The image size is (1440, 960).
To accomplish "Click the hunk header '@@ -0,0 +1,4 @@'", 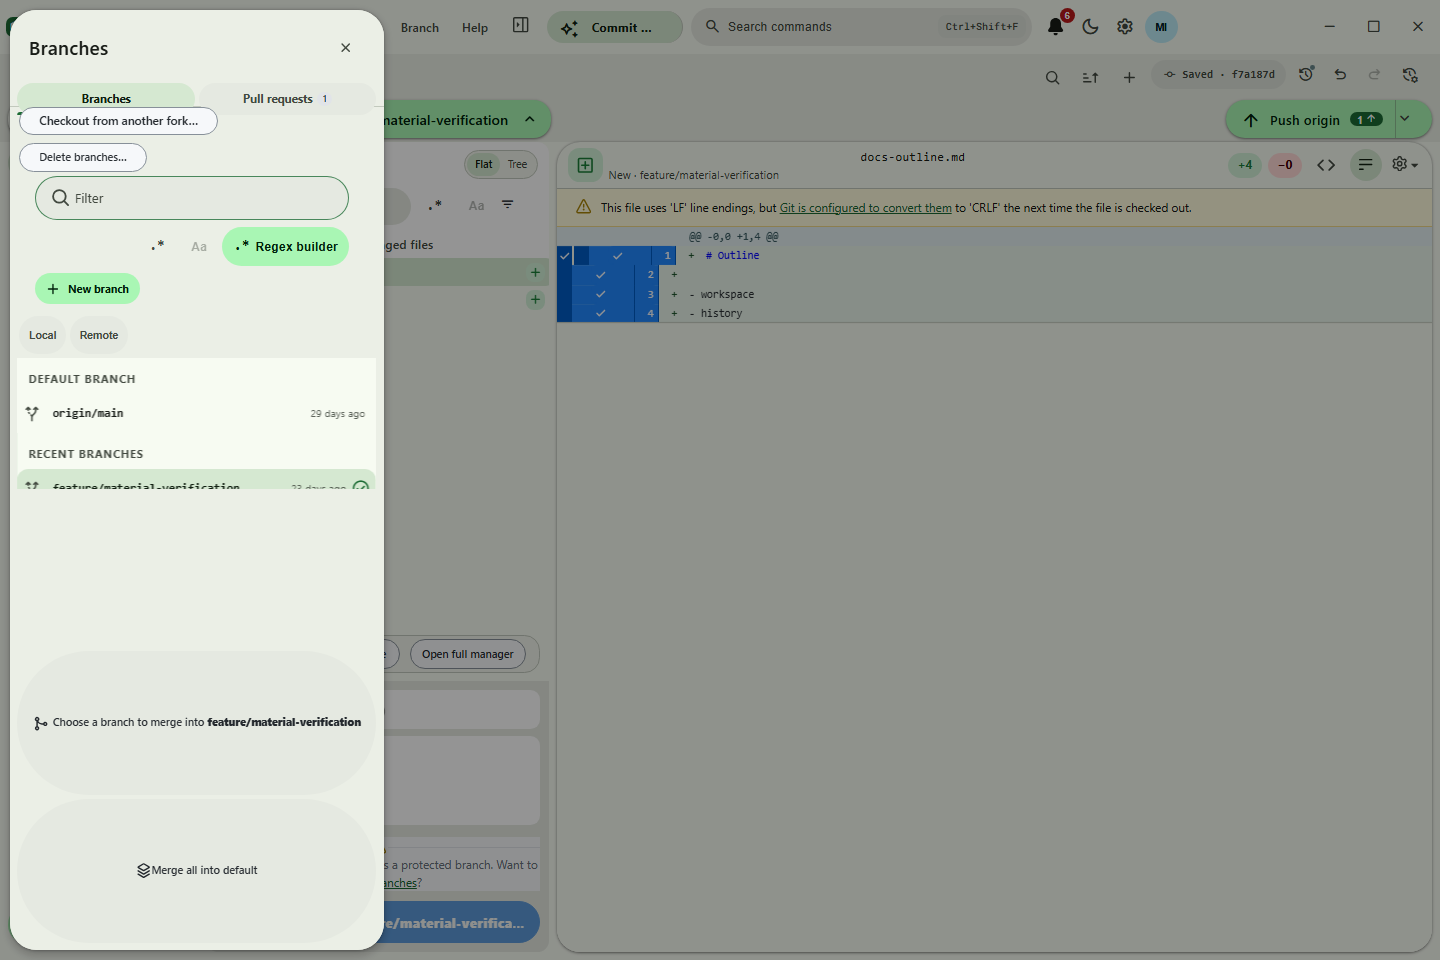I will point(733,237).
